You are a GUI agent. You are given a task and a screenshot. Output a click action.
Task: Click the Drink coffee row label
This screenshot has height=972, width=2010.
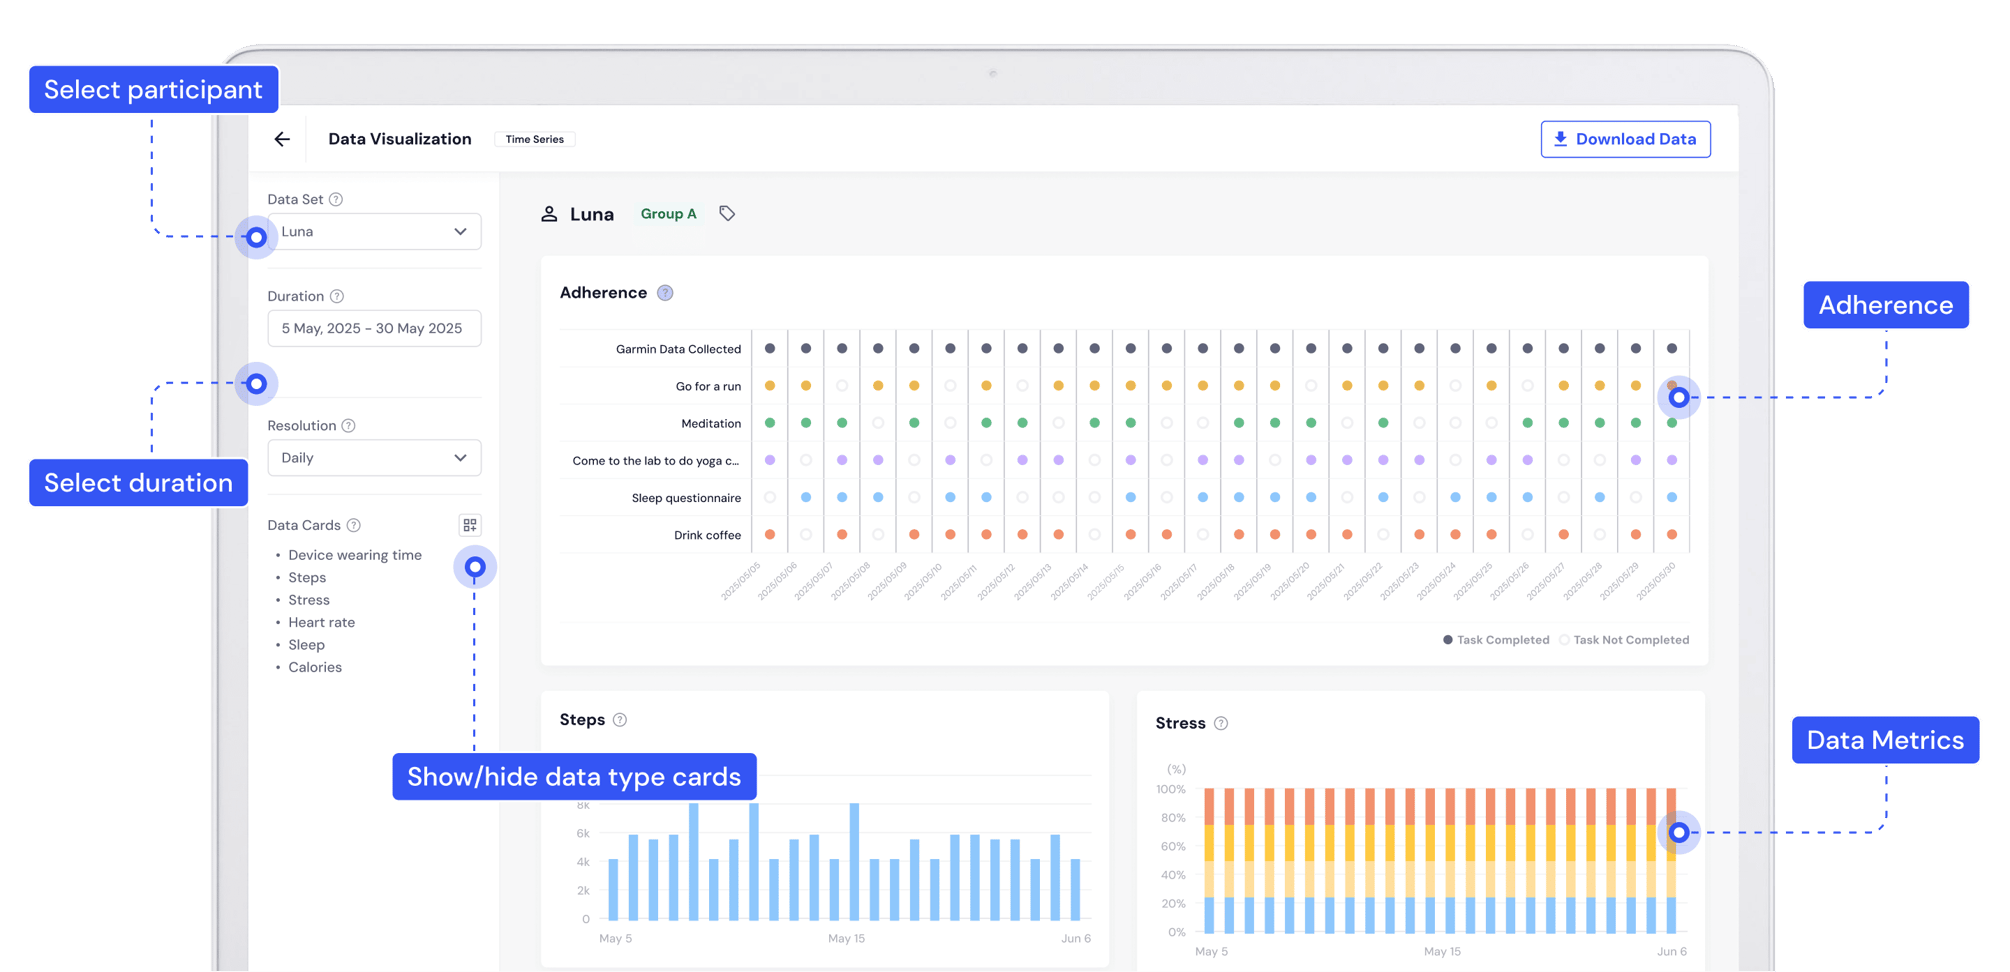[x=707, y=535]
